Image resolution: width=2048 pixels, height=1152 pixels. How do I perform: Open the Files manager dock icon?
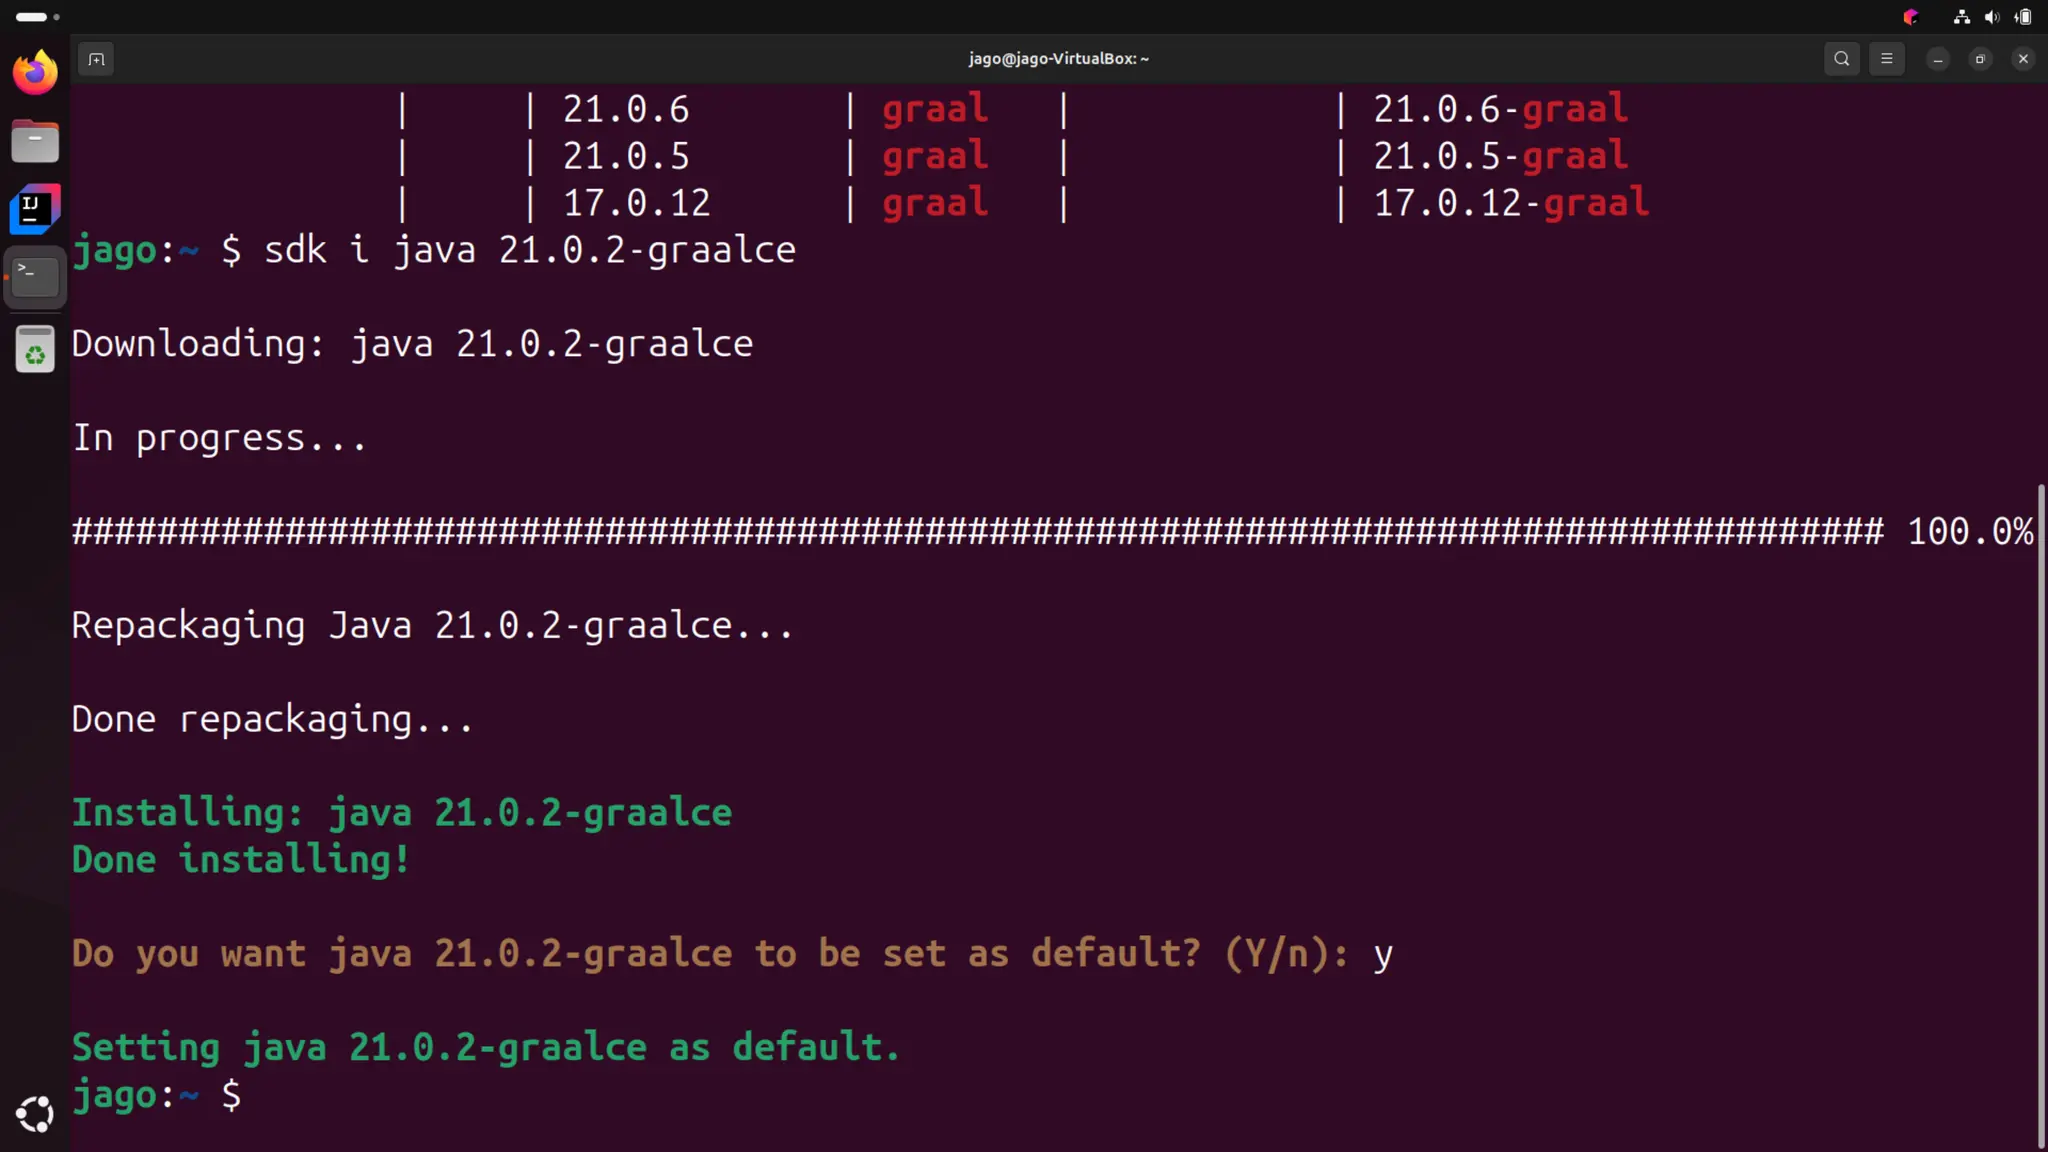(x=35, y=141)
